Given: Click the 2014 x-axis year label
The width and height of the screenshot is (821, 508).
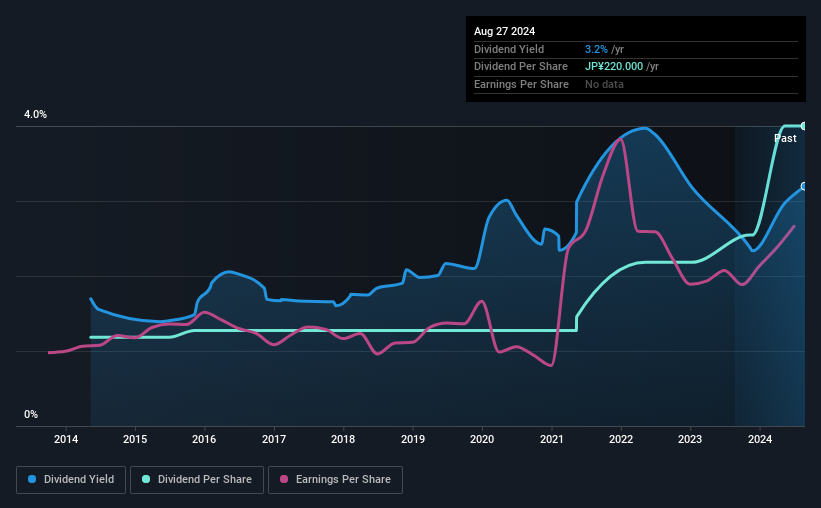Looking at the screenshot, I should (66, 439).
